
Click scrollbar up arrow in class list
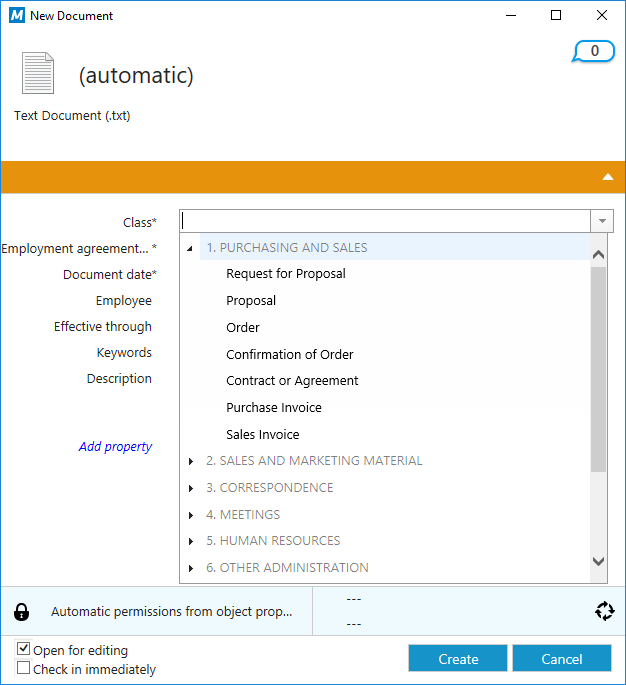(598, 254)
